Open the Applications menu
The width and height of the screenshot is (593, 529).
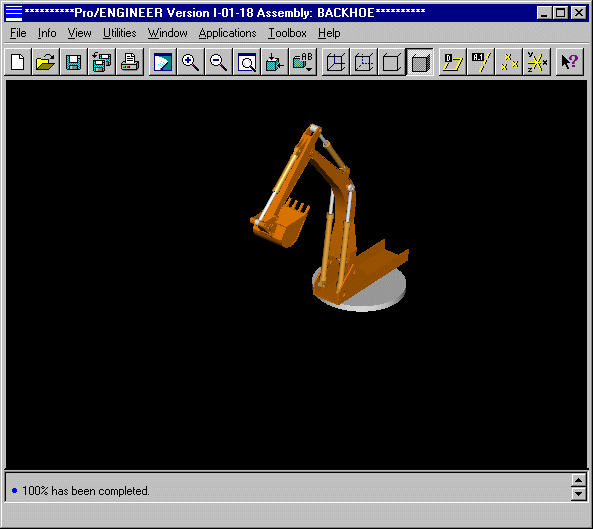coord(228,33)
